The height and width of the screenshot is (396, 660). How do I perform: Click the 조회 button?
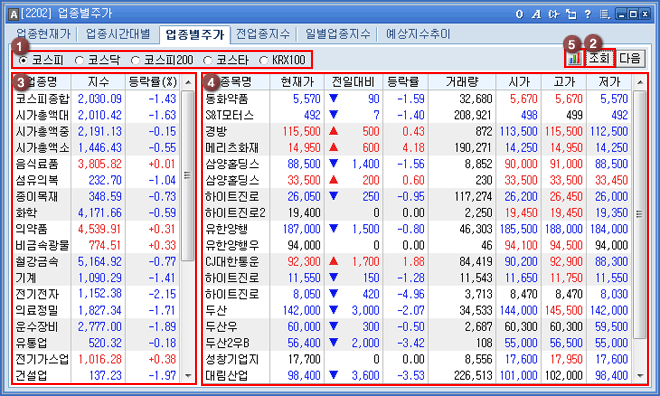(599, 58)
